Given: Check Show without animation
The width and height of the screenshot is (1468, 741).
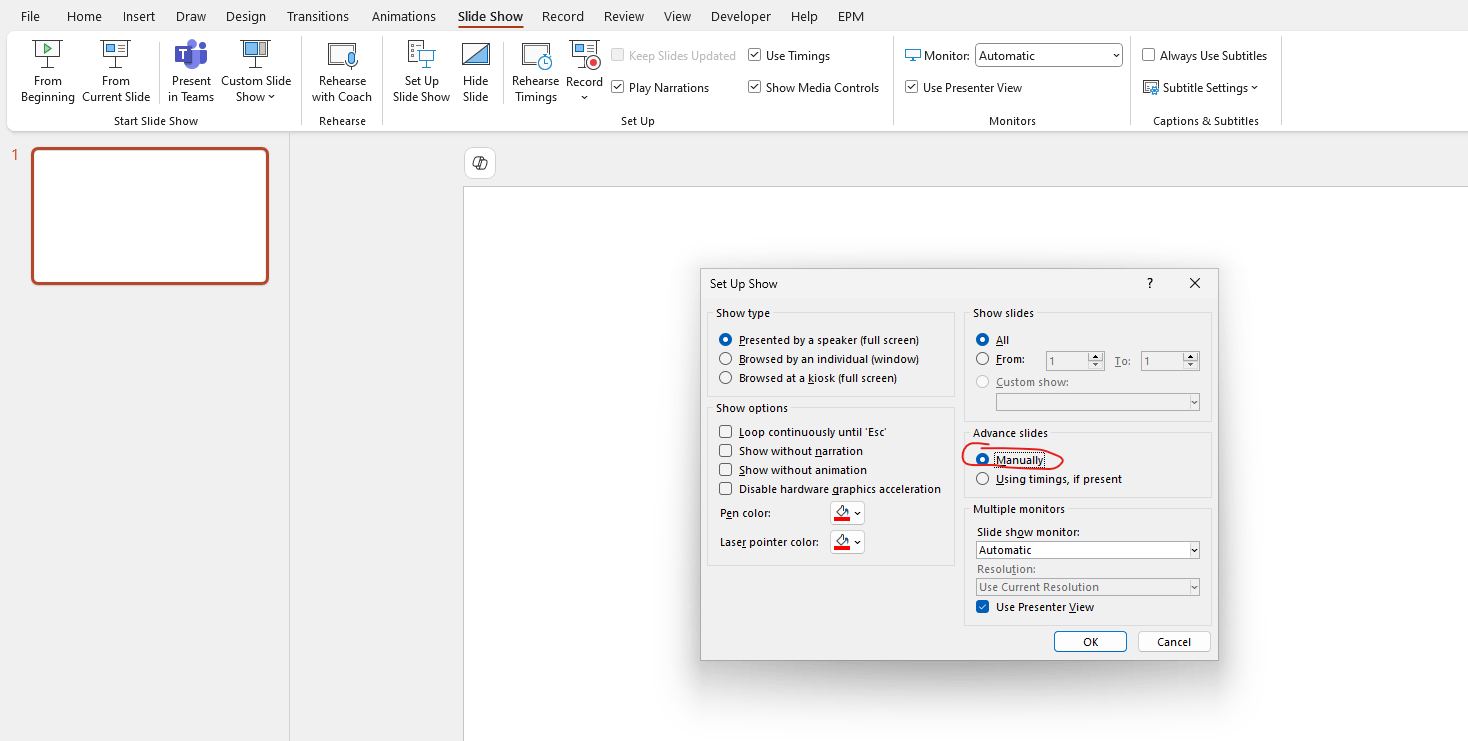Looking at the screenshot, I should [726, 470].
